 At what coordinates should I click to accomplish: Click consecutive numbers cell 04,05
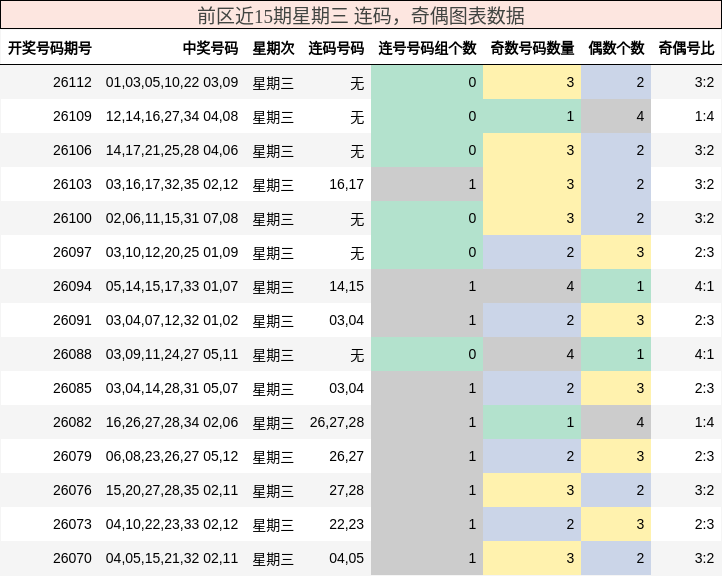347,559
